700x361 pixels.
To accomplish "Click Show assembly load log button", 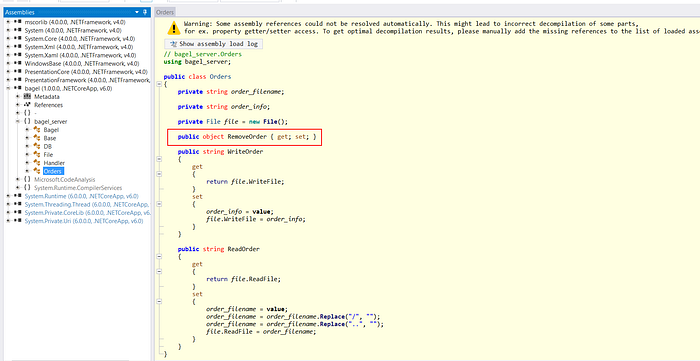I will [x=213, y=44].
